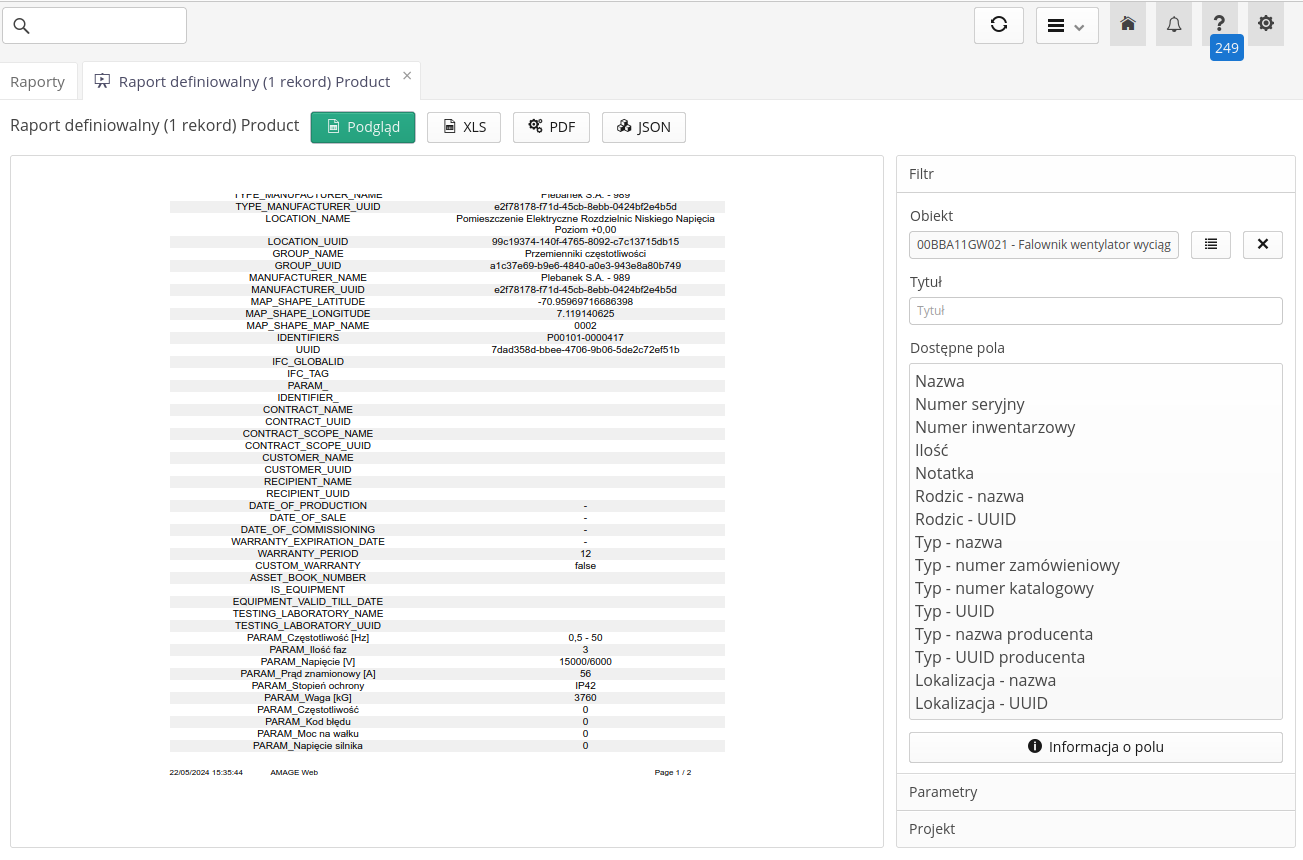Click the Tytuł input field
Screen dimensions: 1303x860
(1095, 311)
